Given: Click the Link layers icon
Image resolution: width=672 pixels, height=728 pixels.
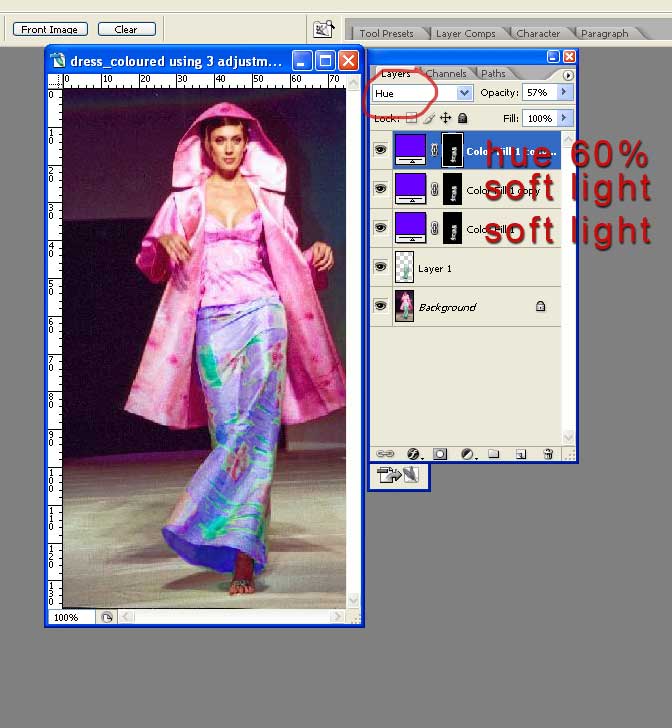Looking at the screenshot, I should point(386,454).
